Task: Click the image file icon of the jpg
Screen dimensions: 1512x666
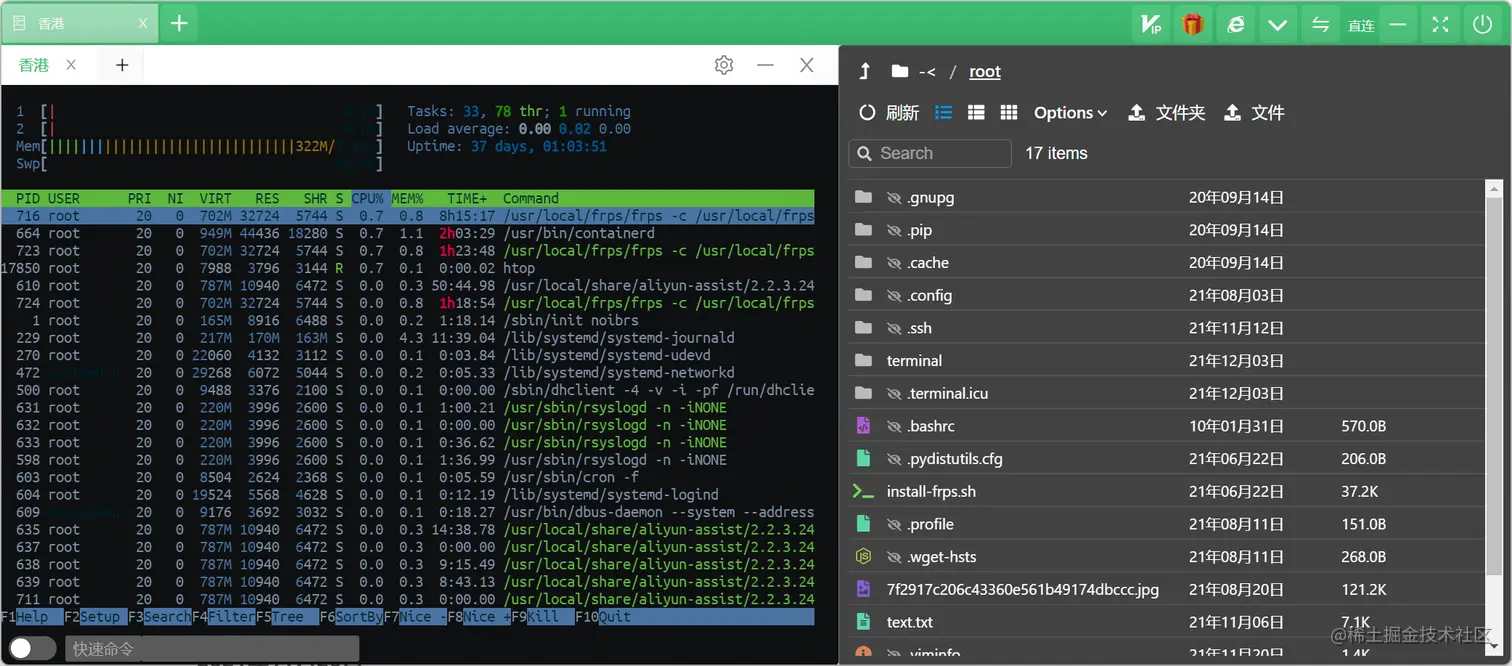Action: 863,589
